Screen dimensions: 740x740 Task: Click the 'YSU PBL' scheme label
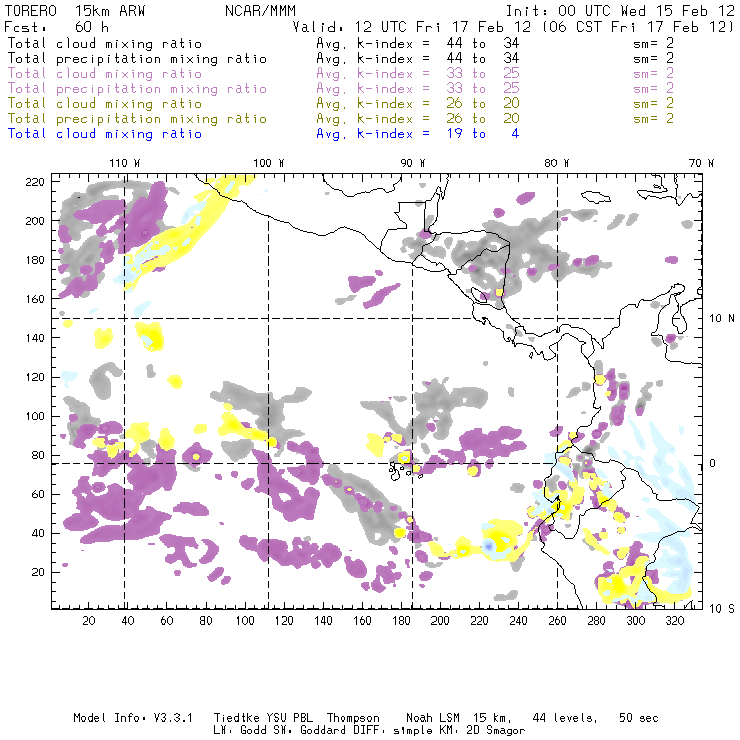[x=290, y=718]
